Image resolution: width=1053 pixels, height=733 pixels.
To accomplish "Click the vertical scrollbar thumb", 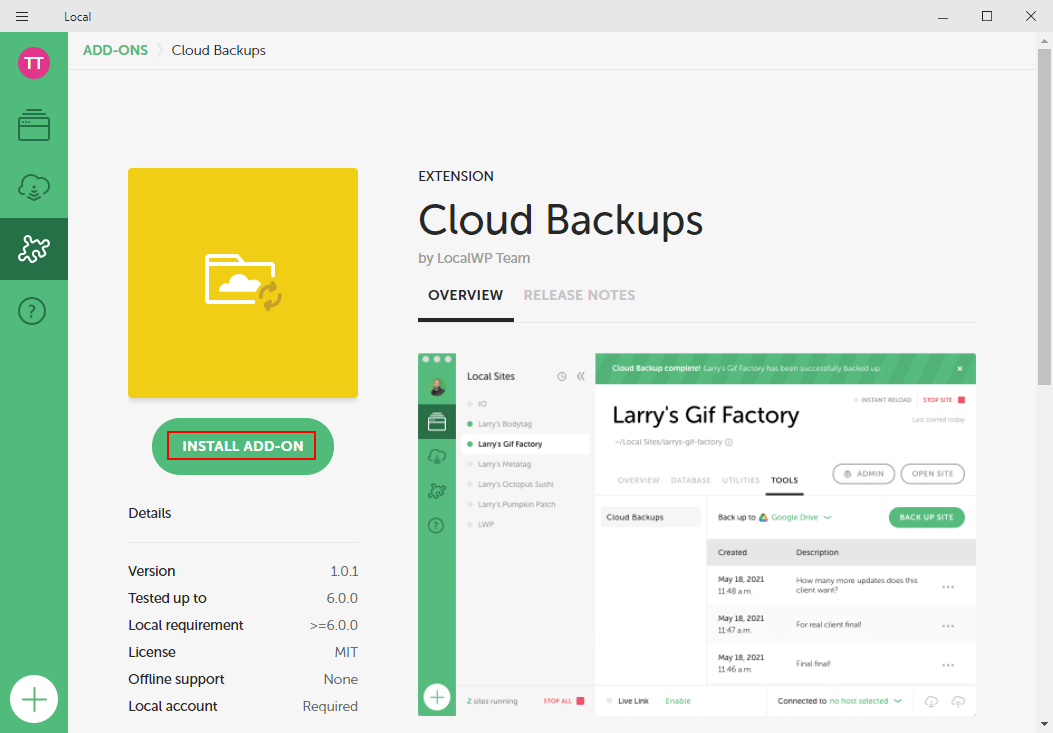I will (1044, 215).
